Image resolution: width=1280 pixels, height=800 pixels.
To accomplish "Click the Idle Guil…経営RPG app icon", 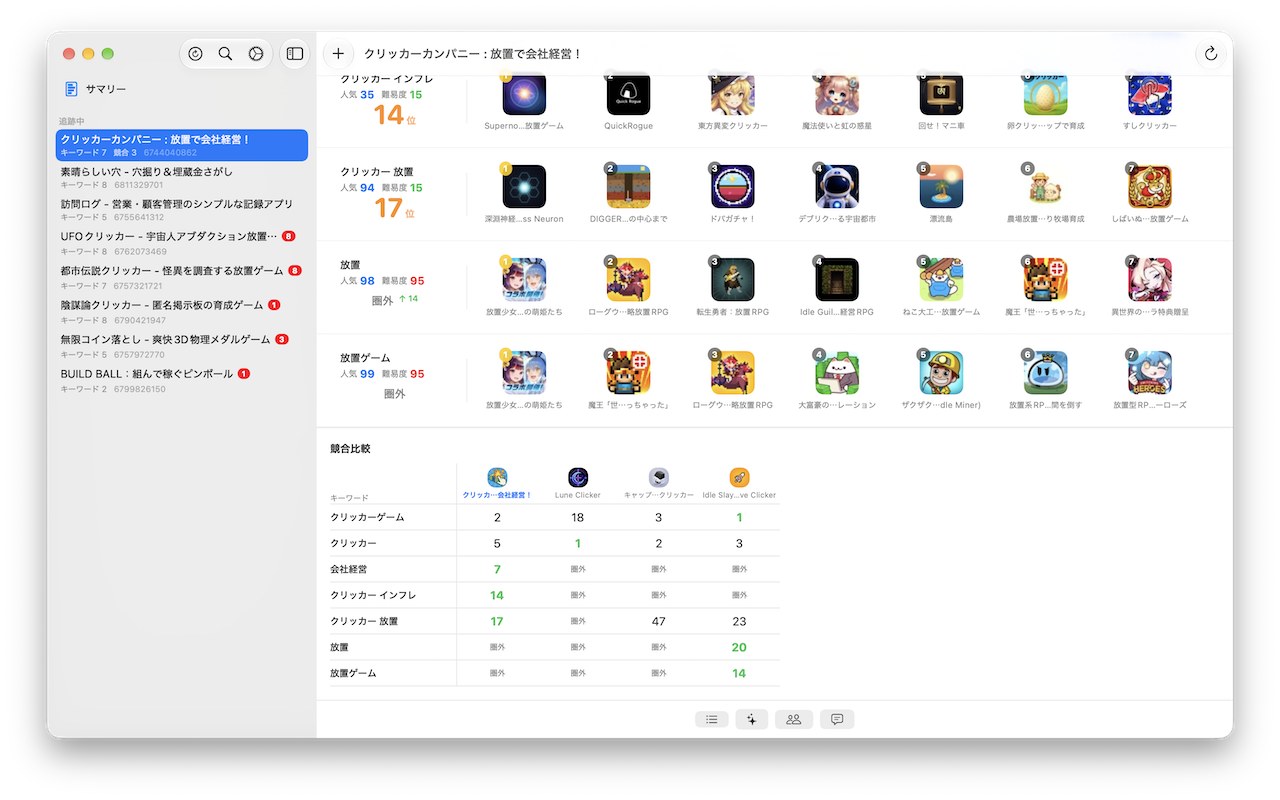I will 837,280.
